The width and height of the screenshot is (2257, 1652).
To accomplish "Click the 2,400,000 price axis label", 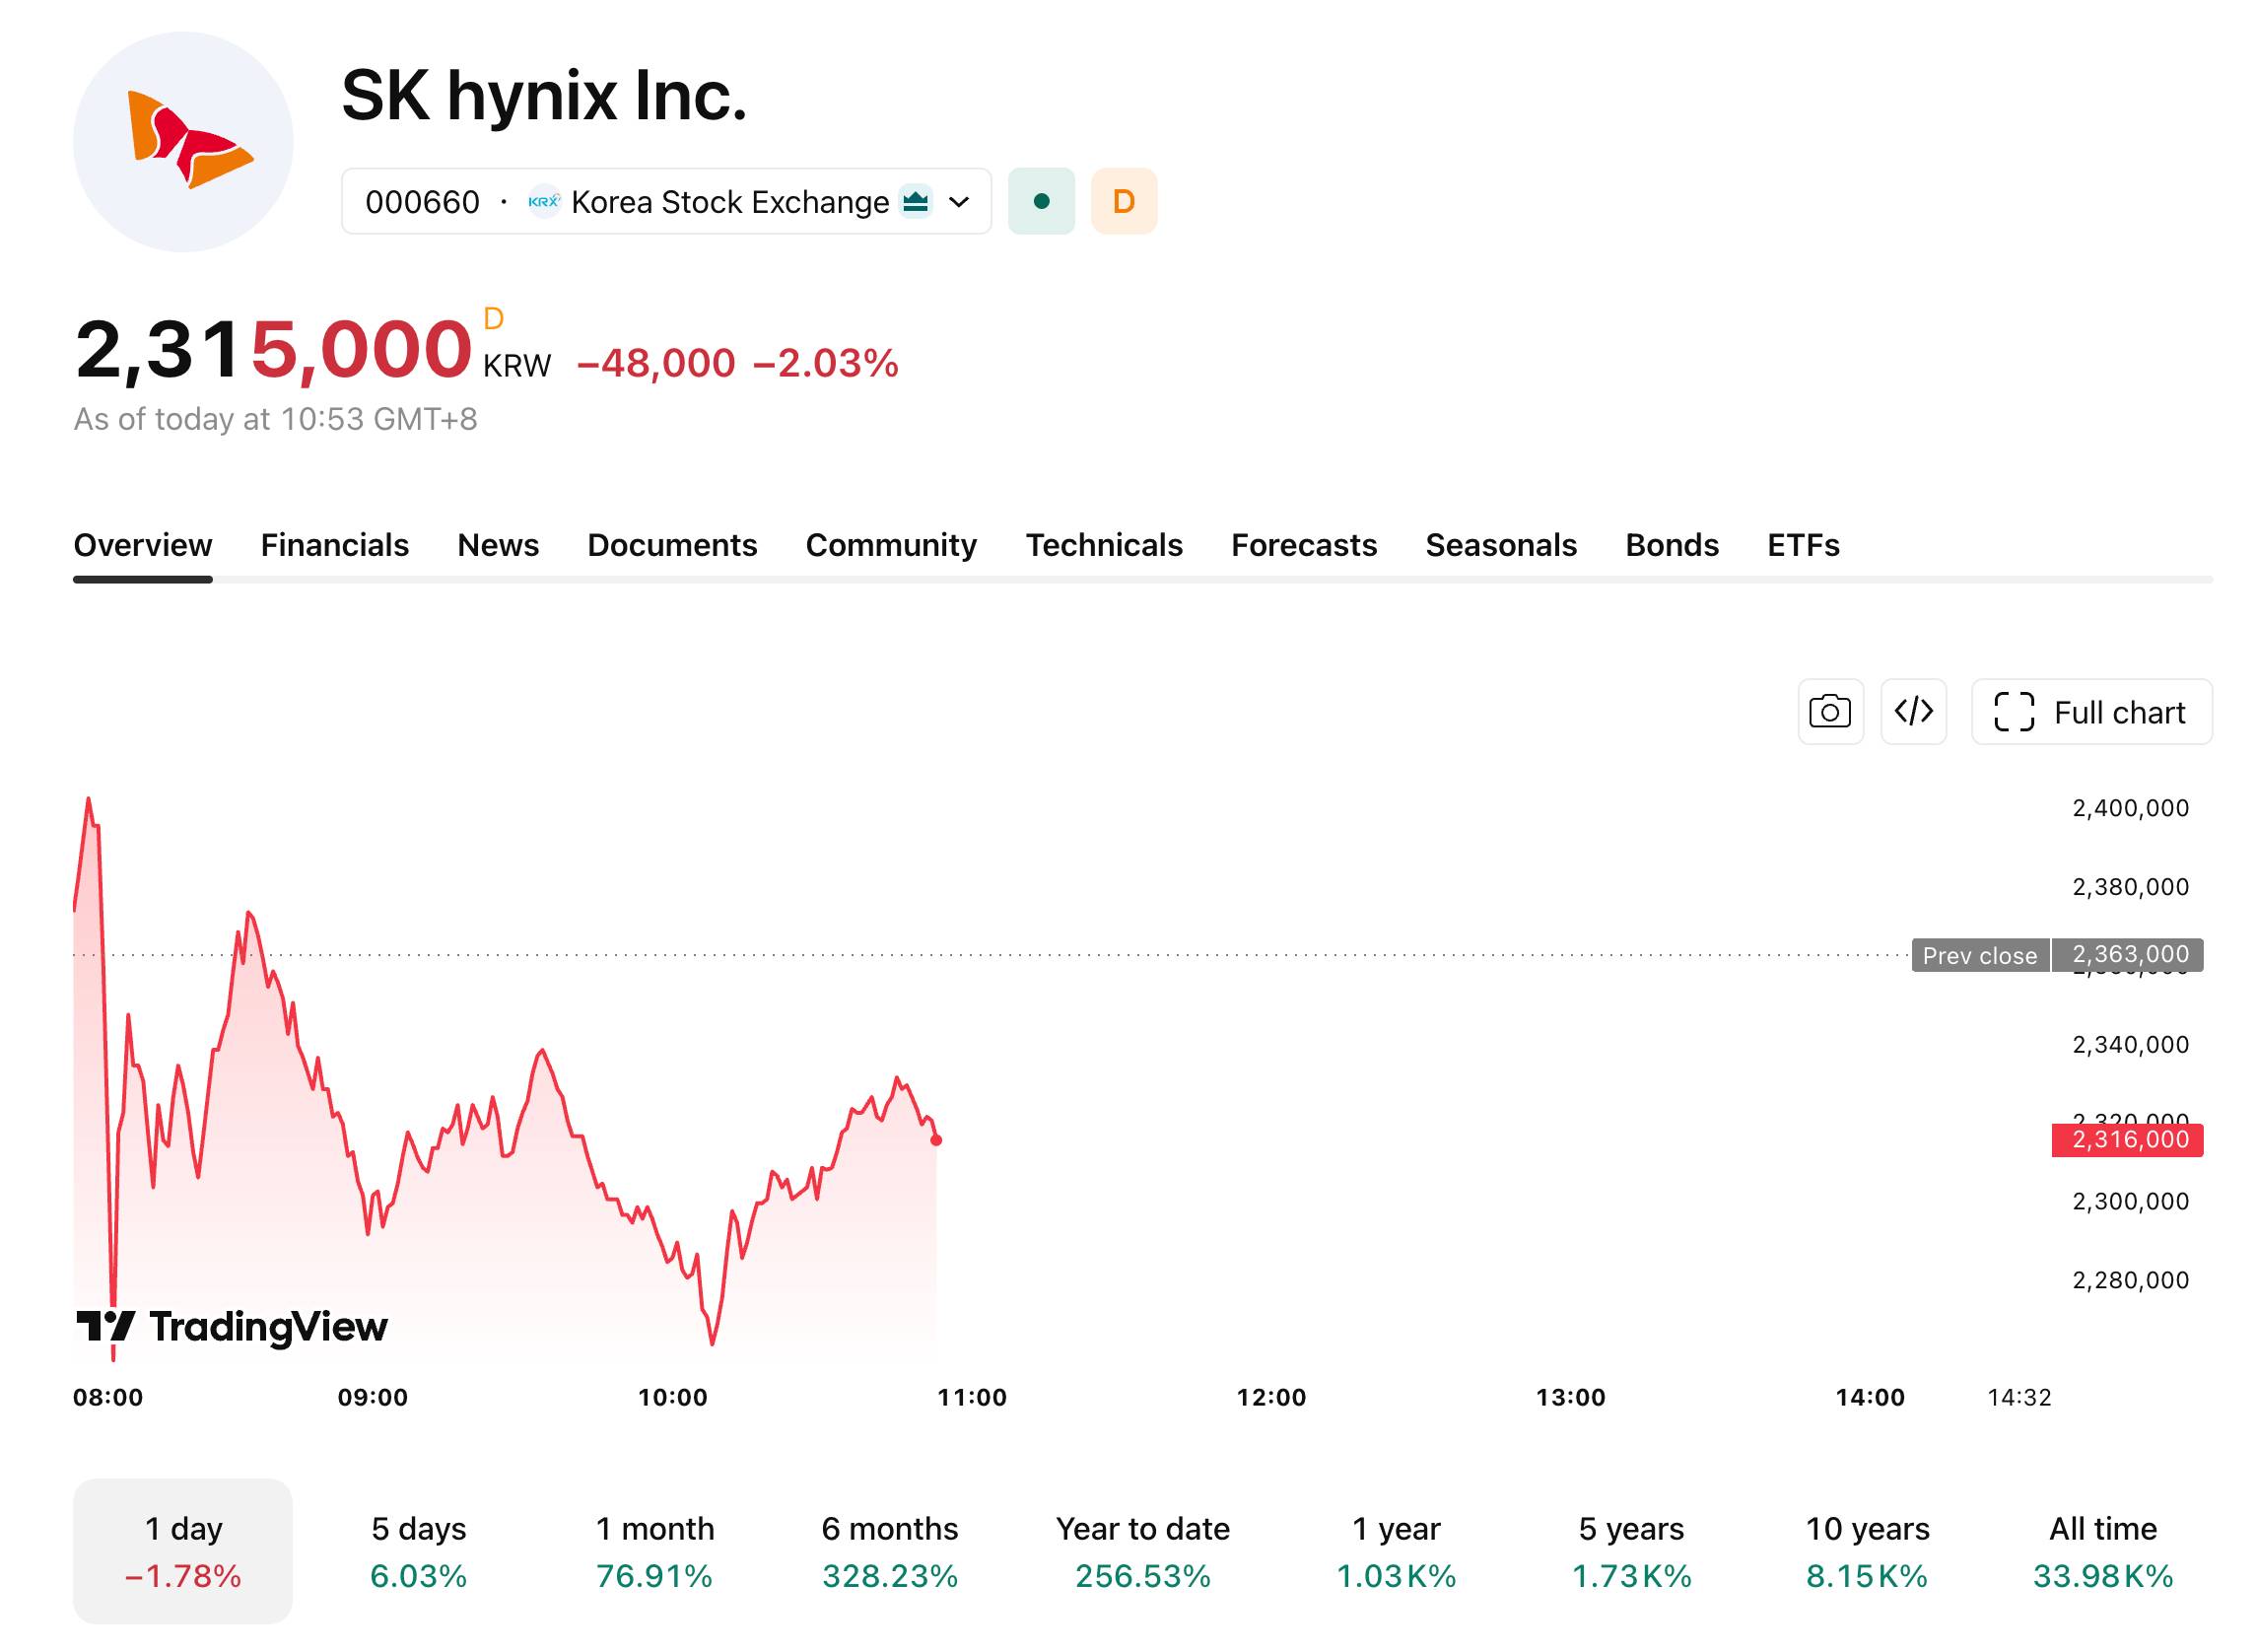I will (x=2131, y=808).
